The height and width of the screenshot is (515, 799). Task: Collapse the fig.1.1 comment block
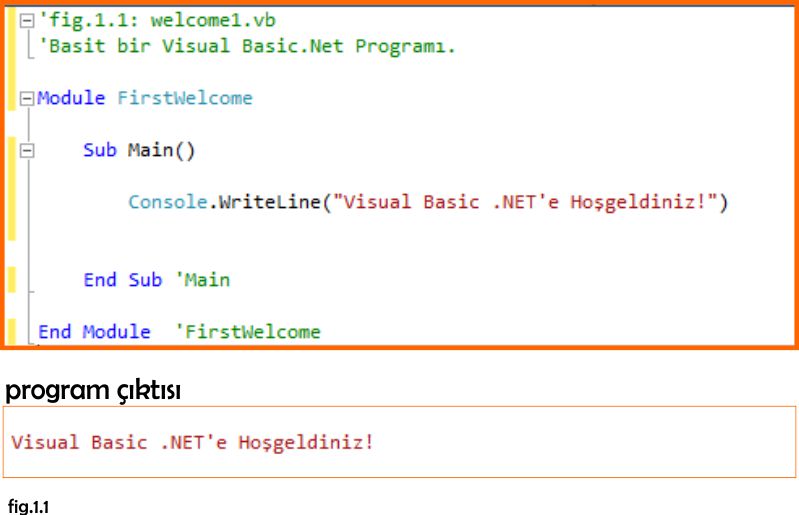coord(27,21)
